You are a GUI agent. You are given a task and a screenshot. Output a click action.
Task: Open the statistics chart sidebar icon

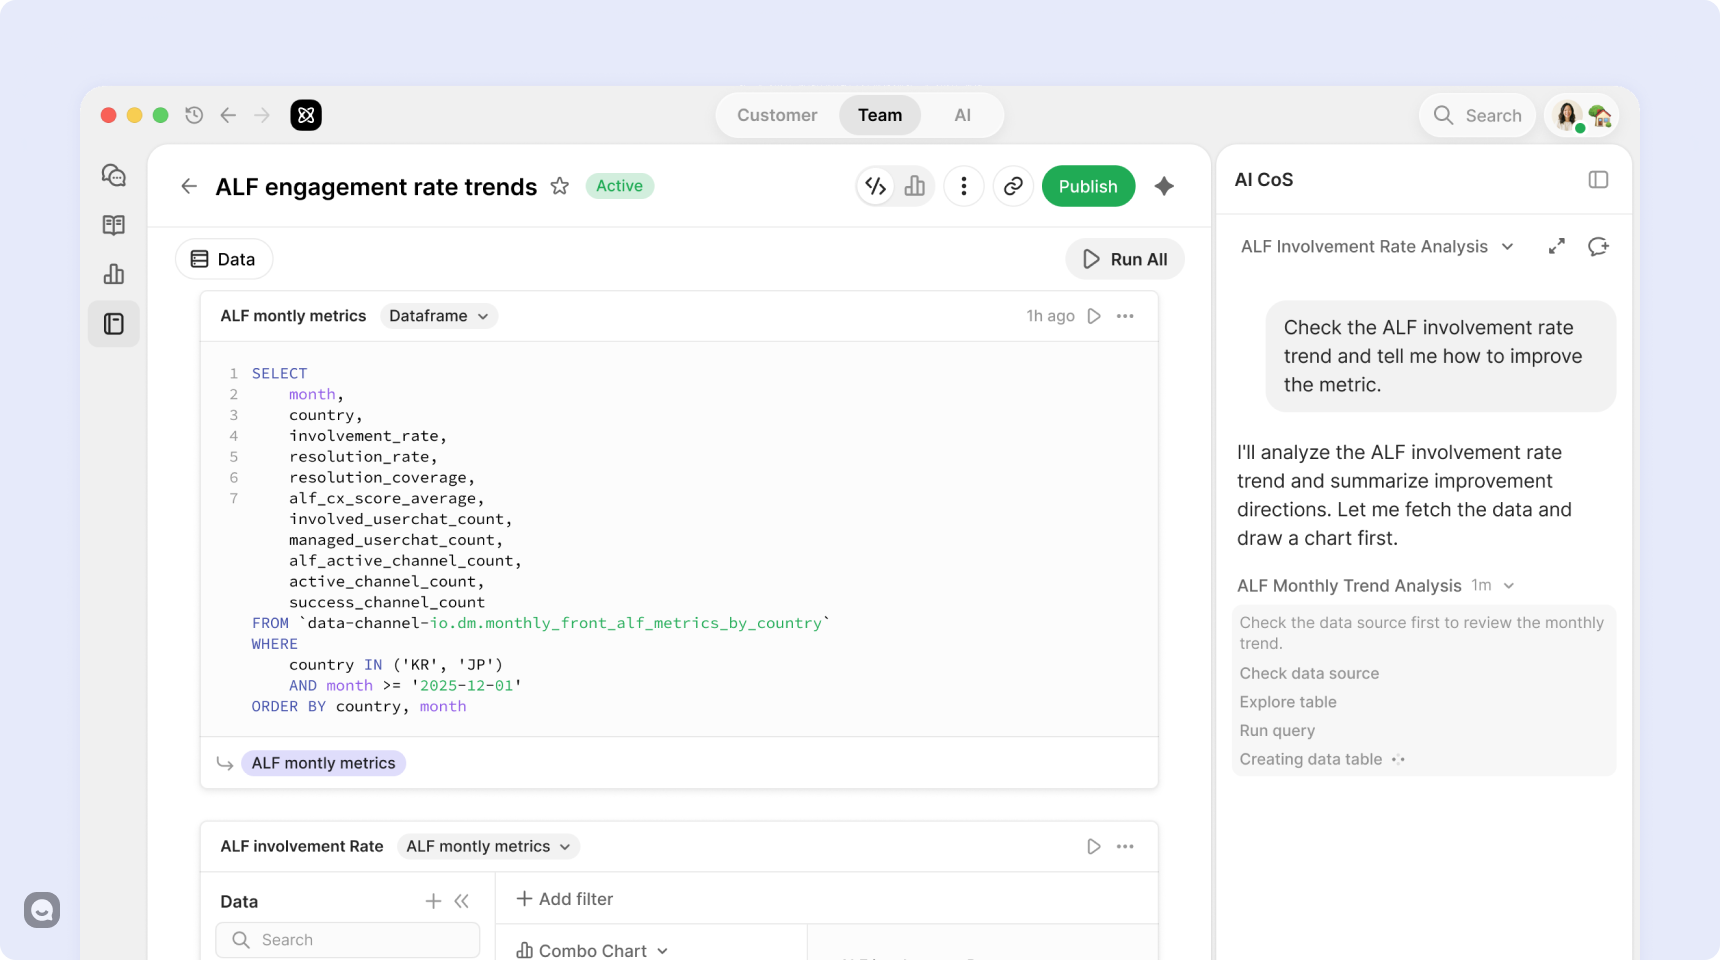114,274
